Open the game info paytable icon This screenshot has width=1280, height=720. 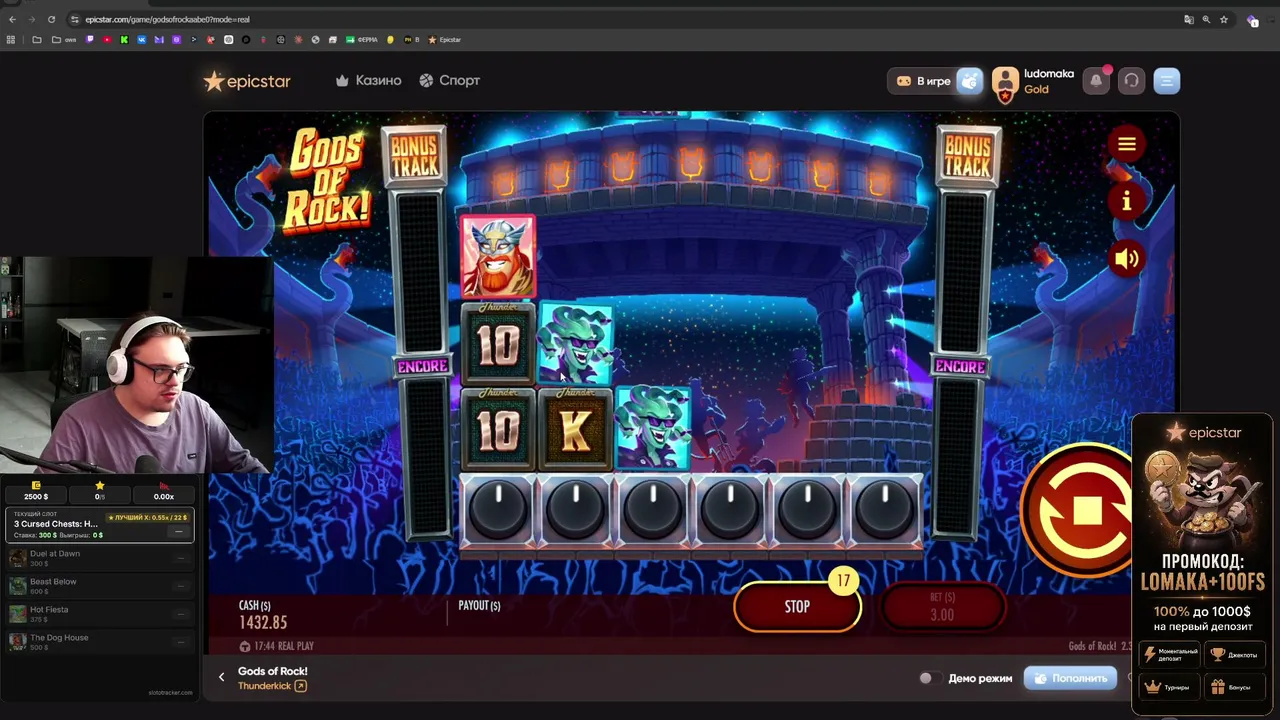(x=1127, y=201)
